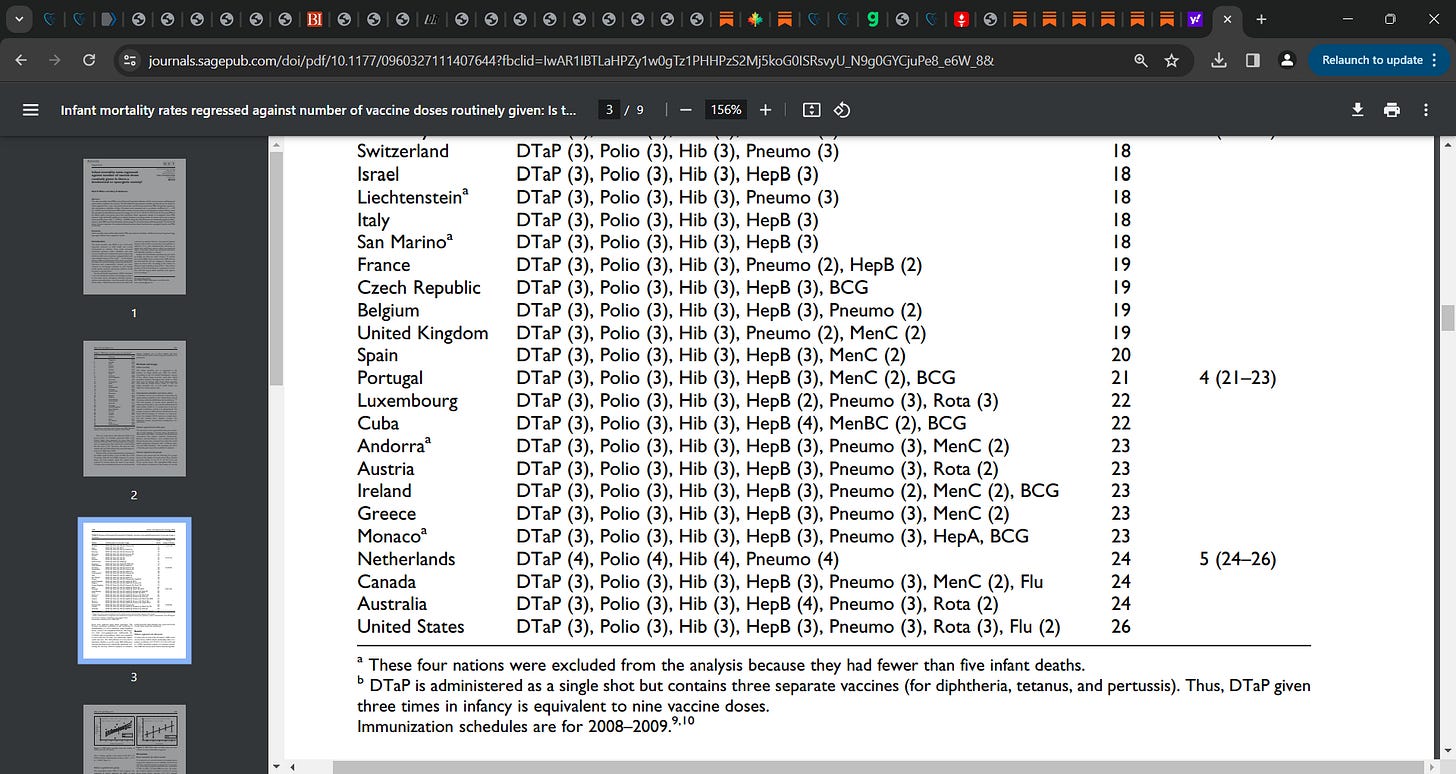Close the current active tab

pyautogui.click(x=1227, y=19)
